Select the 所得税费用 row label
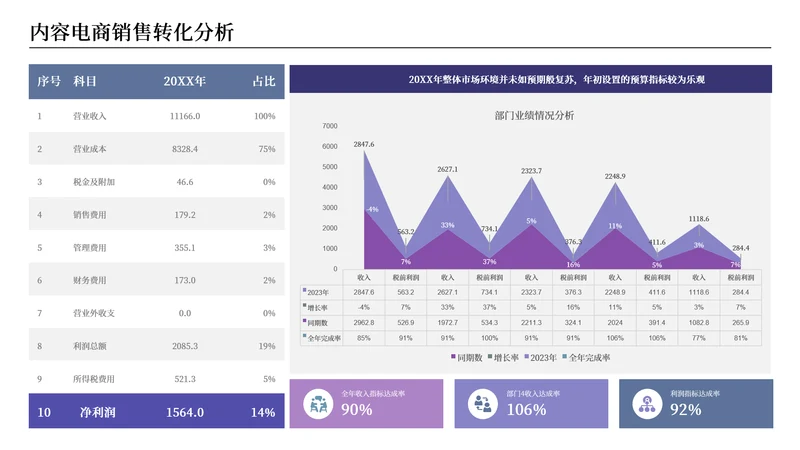Screen dimensions: 800x450 click(x=94, y=379)
